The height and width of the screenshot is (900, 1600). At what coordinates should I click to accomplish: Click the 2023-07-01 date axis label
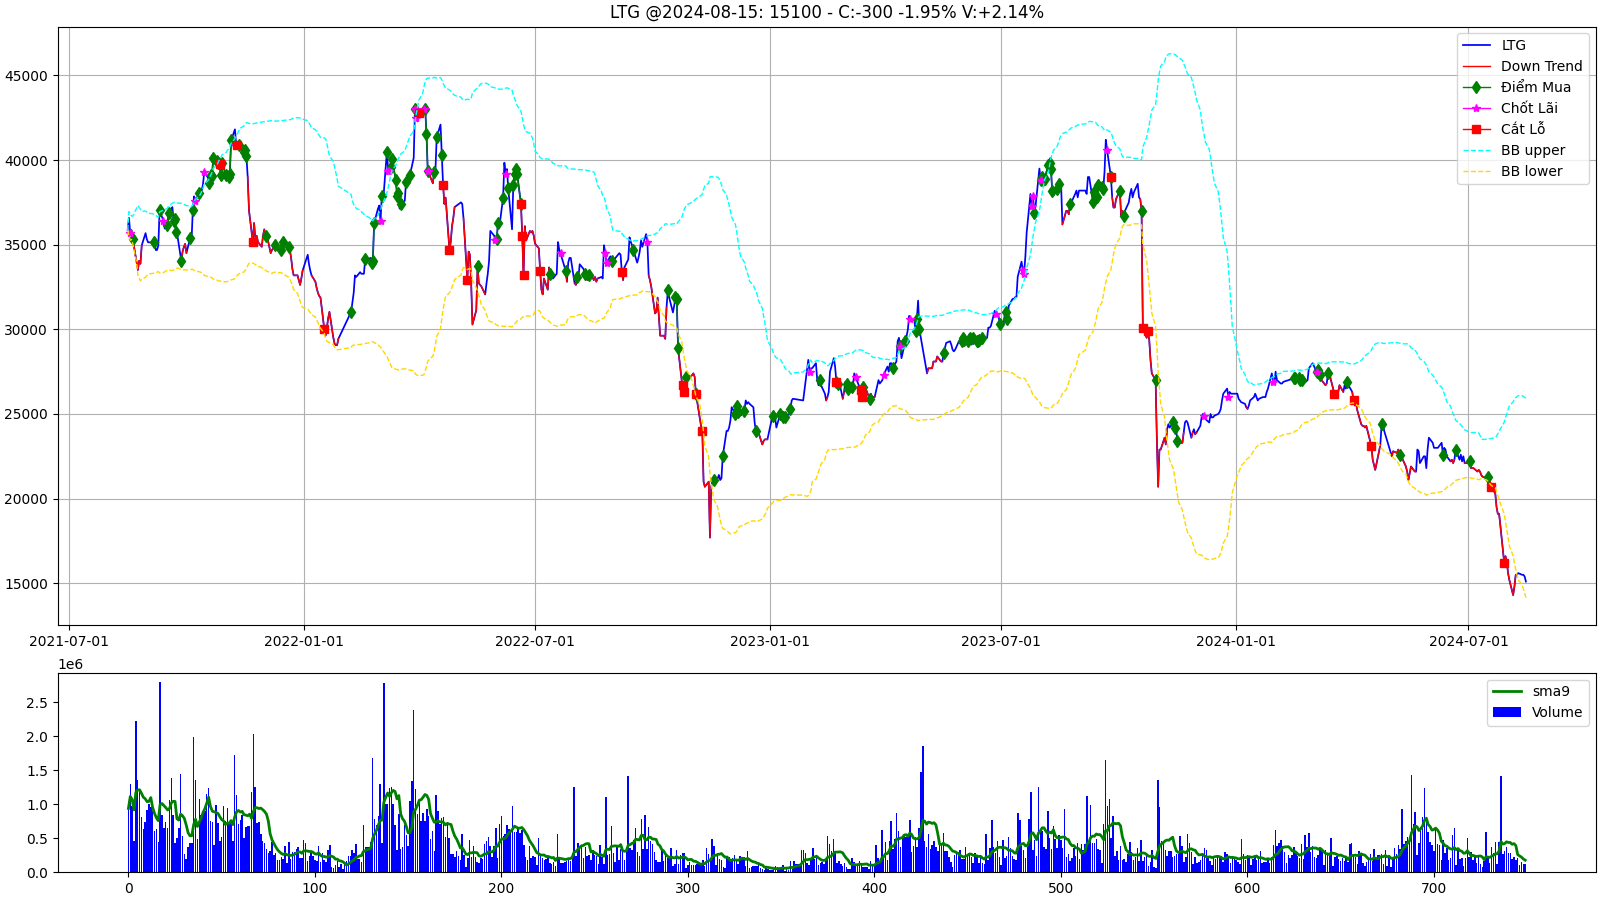[1001, 641]
